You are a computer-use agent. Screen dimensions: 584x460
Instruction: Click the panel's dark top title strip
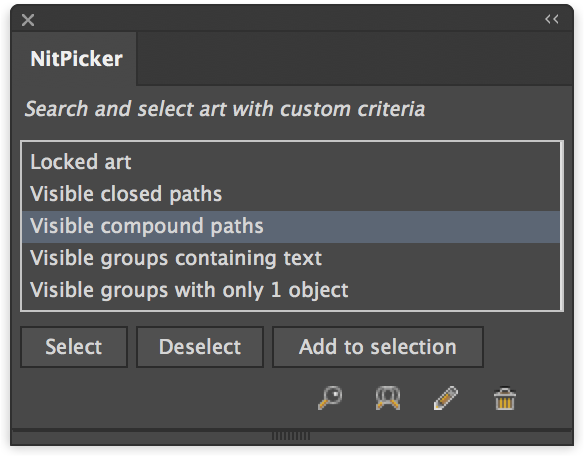point(291,19)
